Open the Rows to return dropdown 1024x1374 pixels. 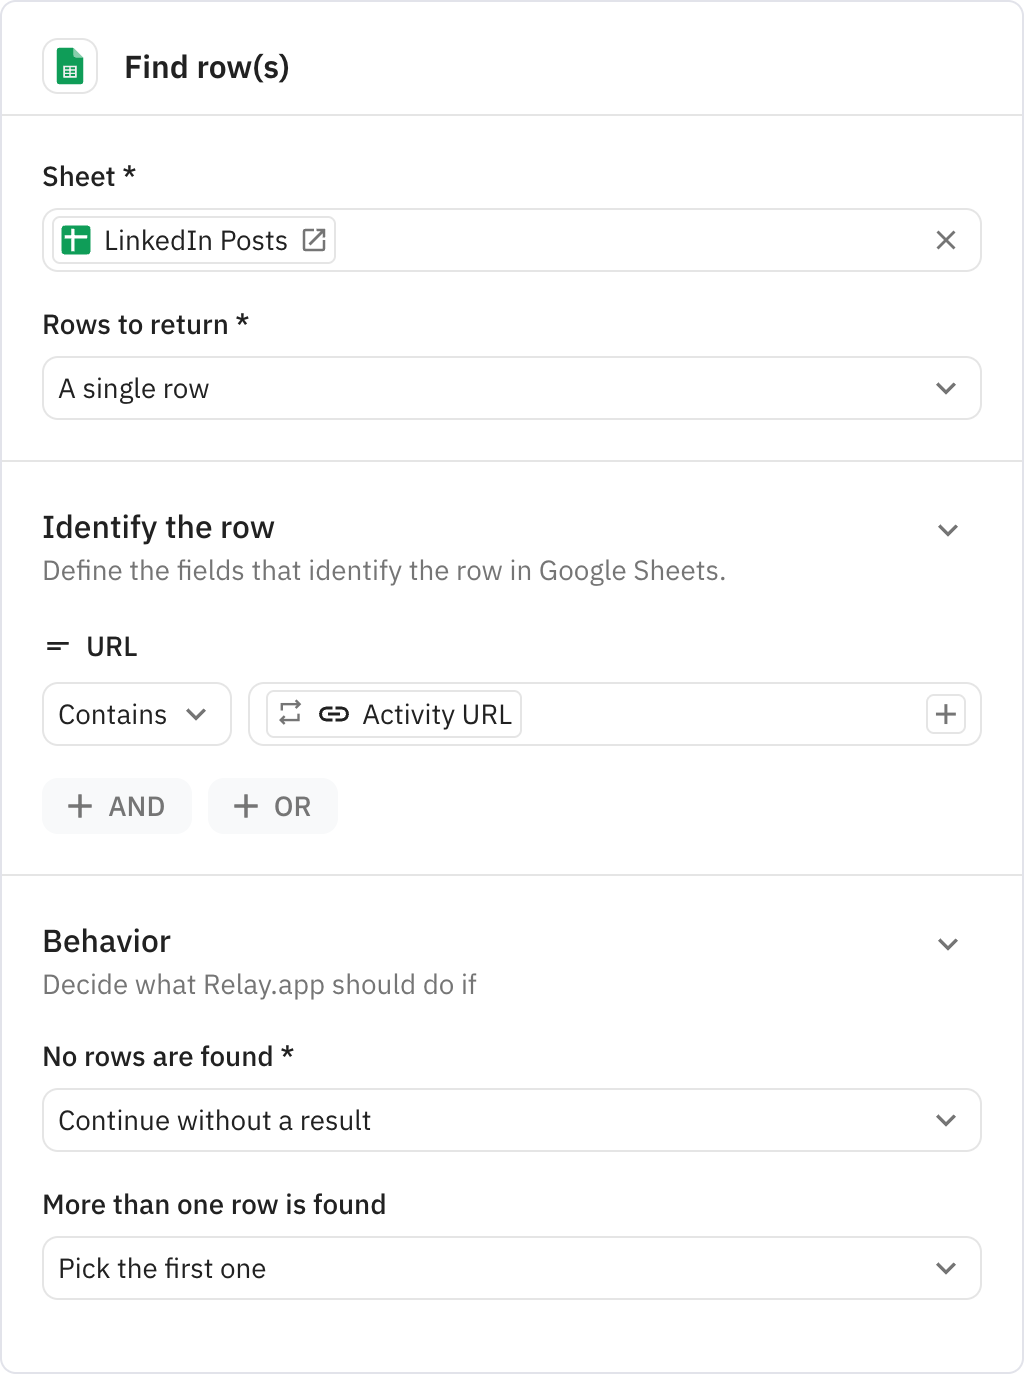(x=512, y=388)
